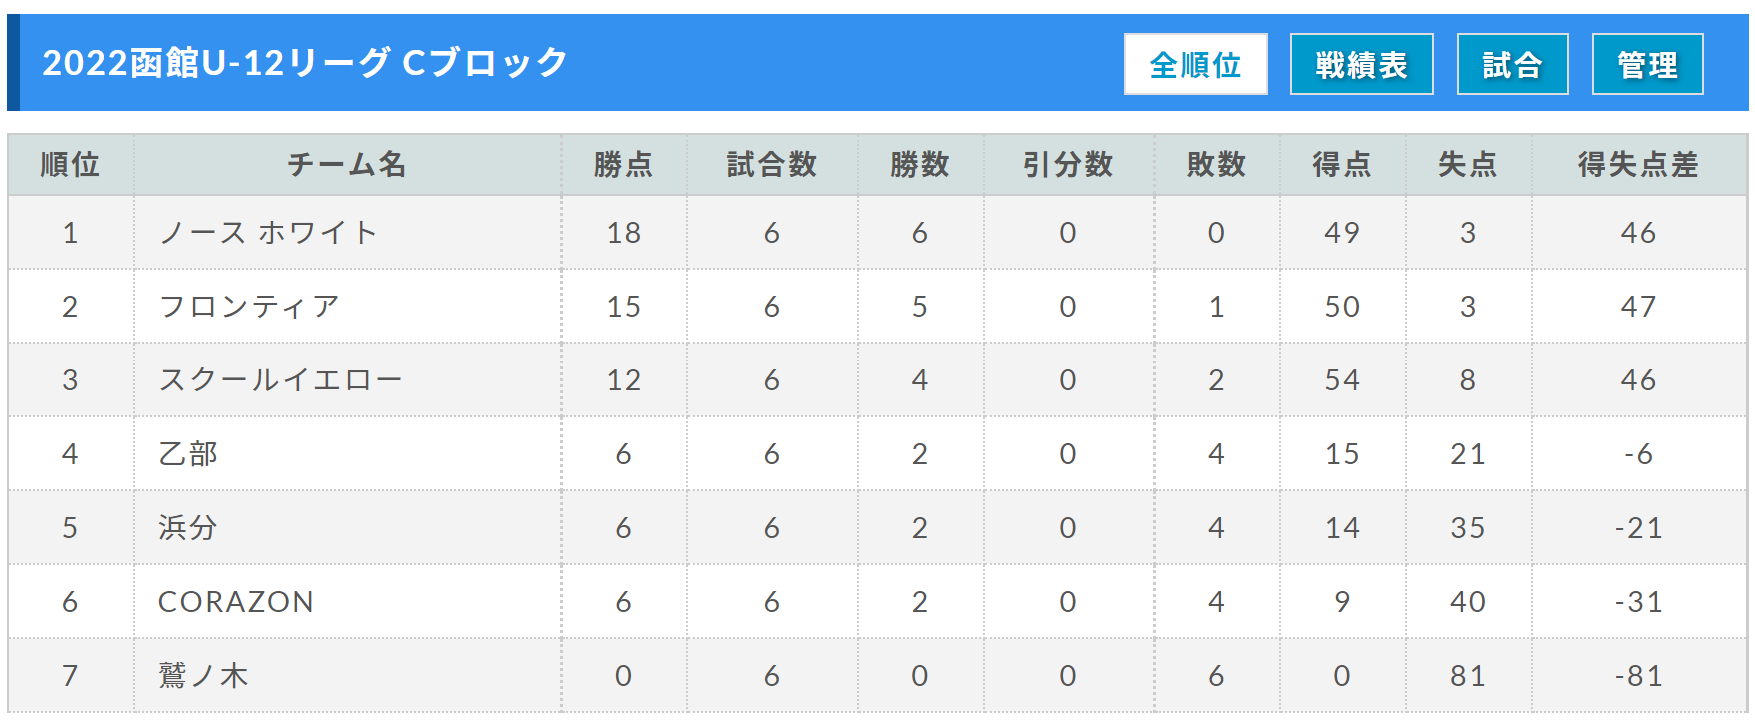Open the 試合 tab
Screen dimensions: 1755x725
1512,64
